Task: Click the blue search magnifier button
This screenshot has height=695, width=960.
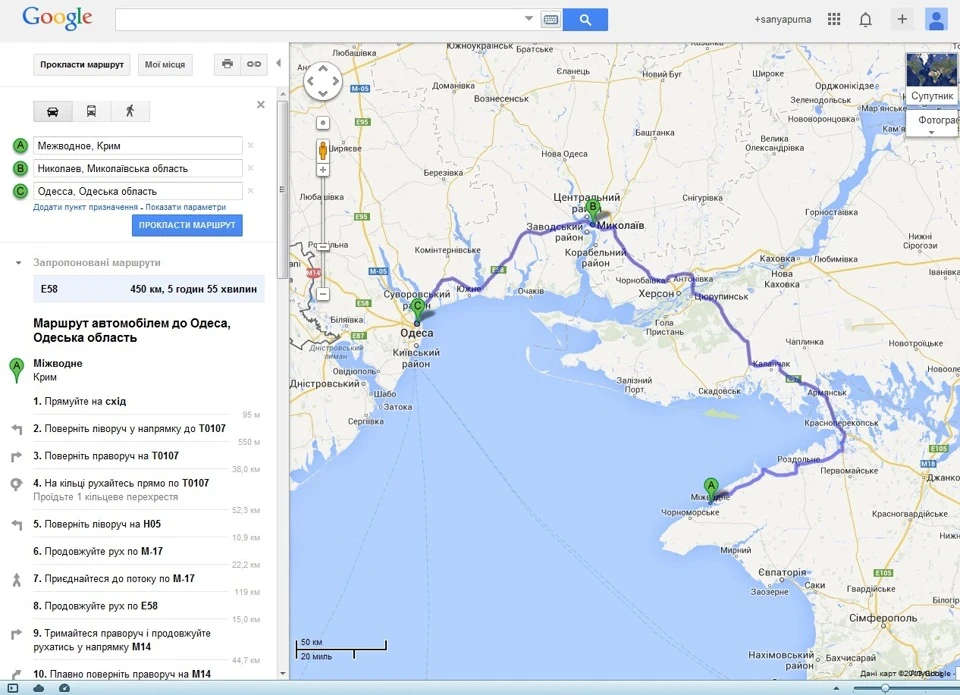Action: click(585, 20)
